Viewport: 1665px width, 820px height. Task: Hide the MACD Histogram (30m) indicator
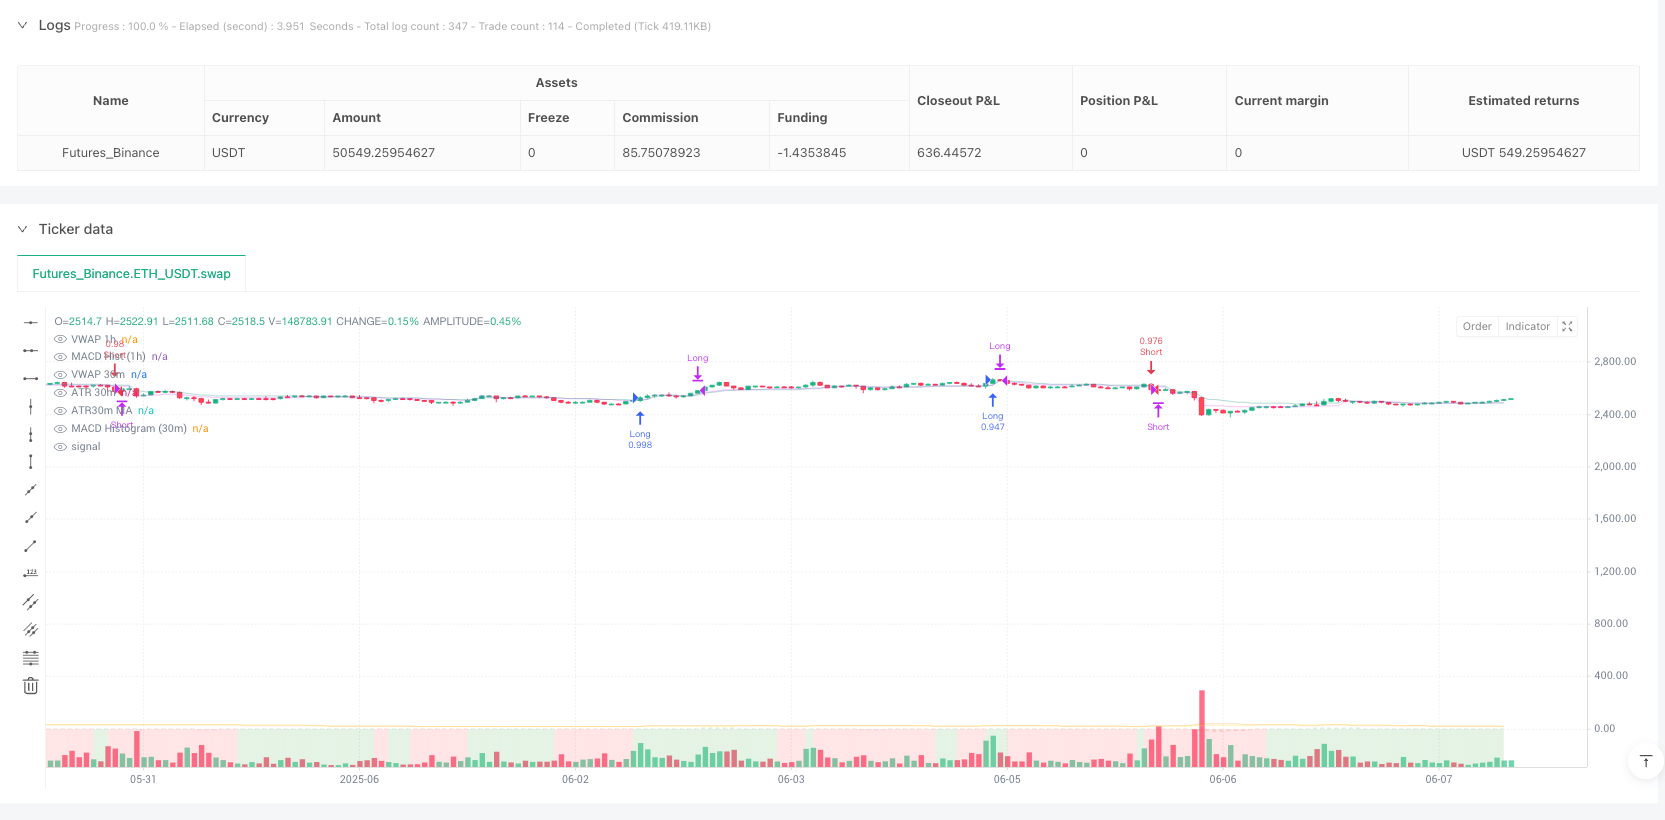(x=61, y=429)
